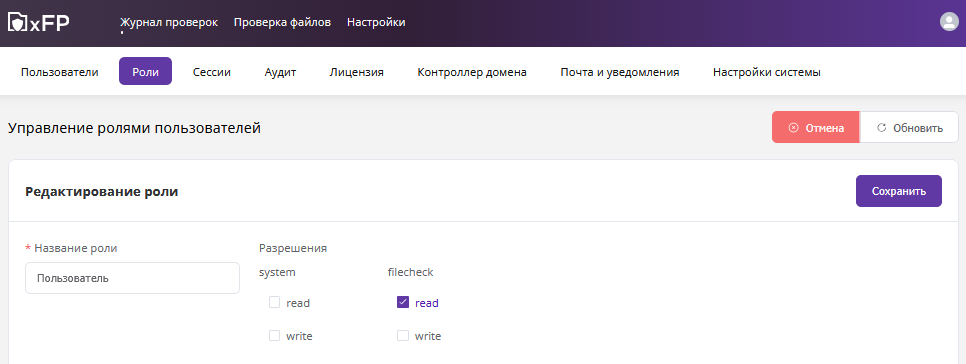Open Настройки системы tab
The width and height of the screenshot is (966, 364).
766,72
